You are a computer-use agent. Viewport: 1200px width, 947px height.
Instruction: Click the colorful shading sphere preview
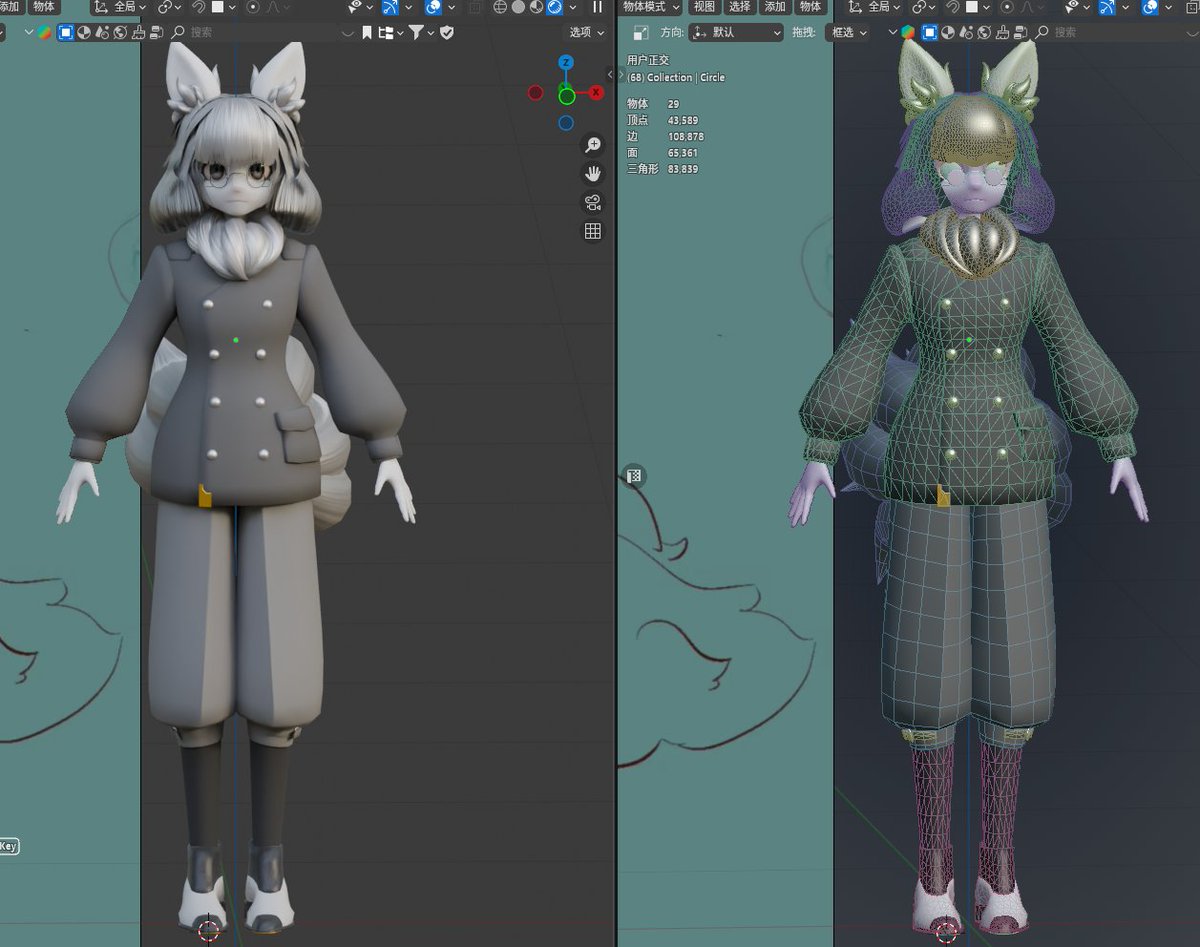tap(45, 31)
